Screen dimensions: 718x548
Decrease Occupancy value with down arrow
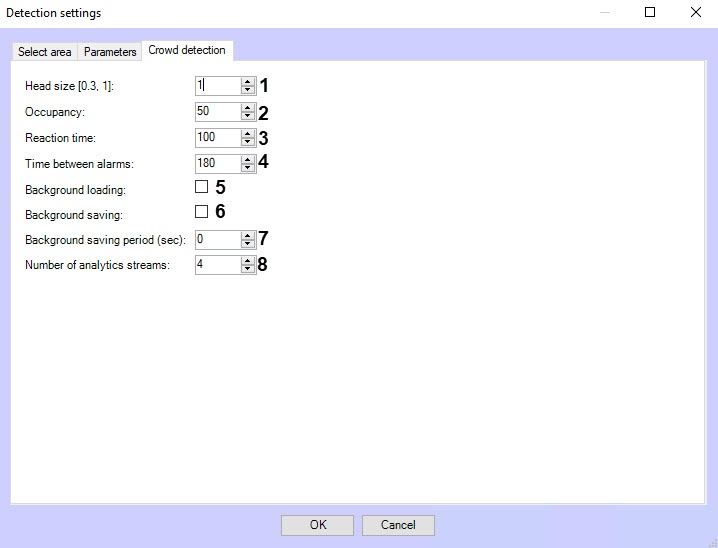tap(248, 116)
